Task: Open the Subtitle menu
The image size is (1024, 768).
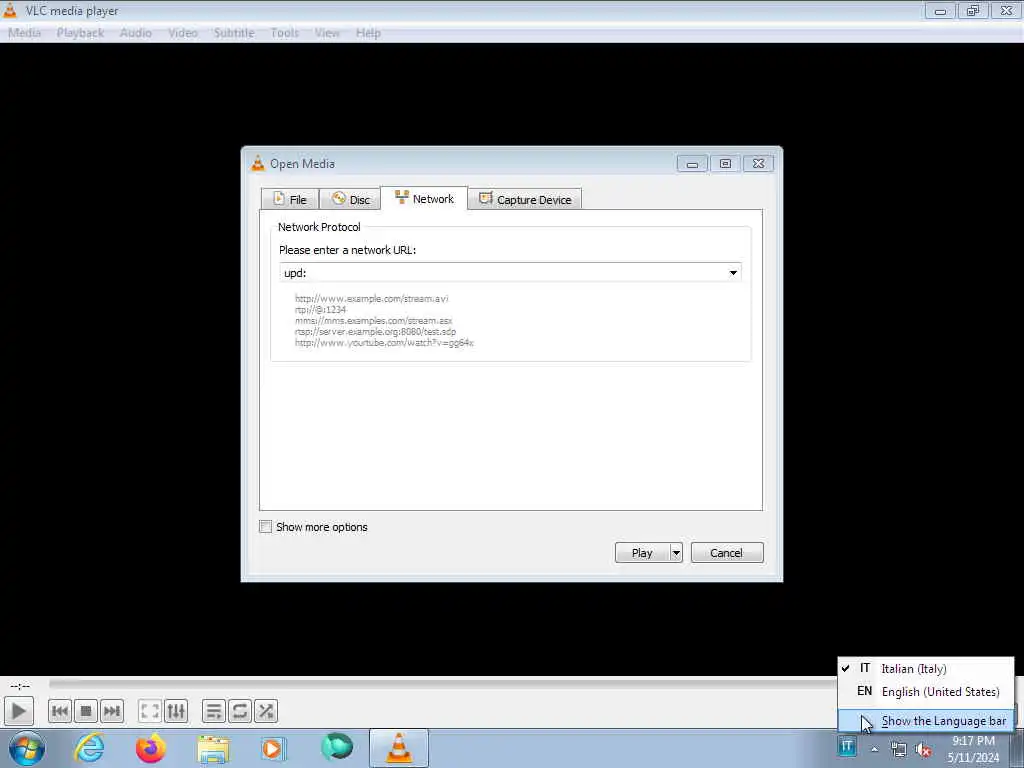Action: [x=234, y=33]
